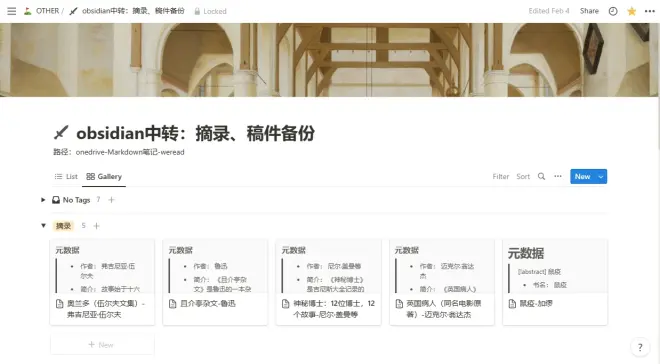
Task: Click page icon on 奥兰多 card
Action: click(x=60, y=303)
